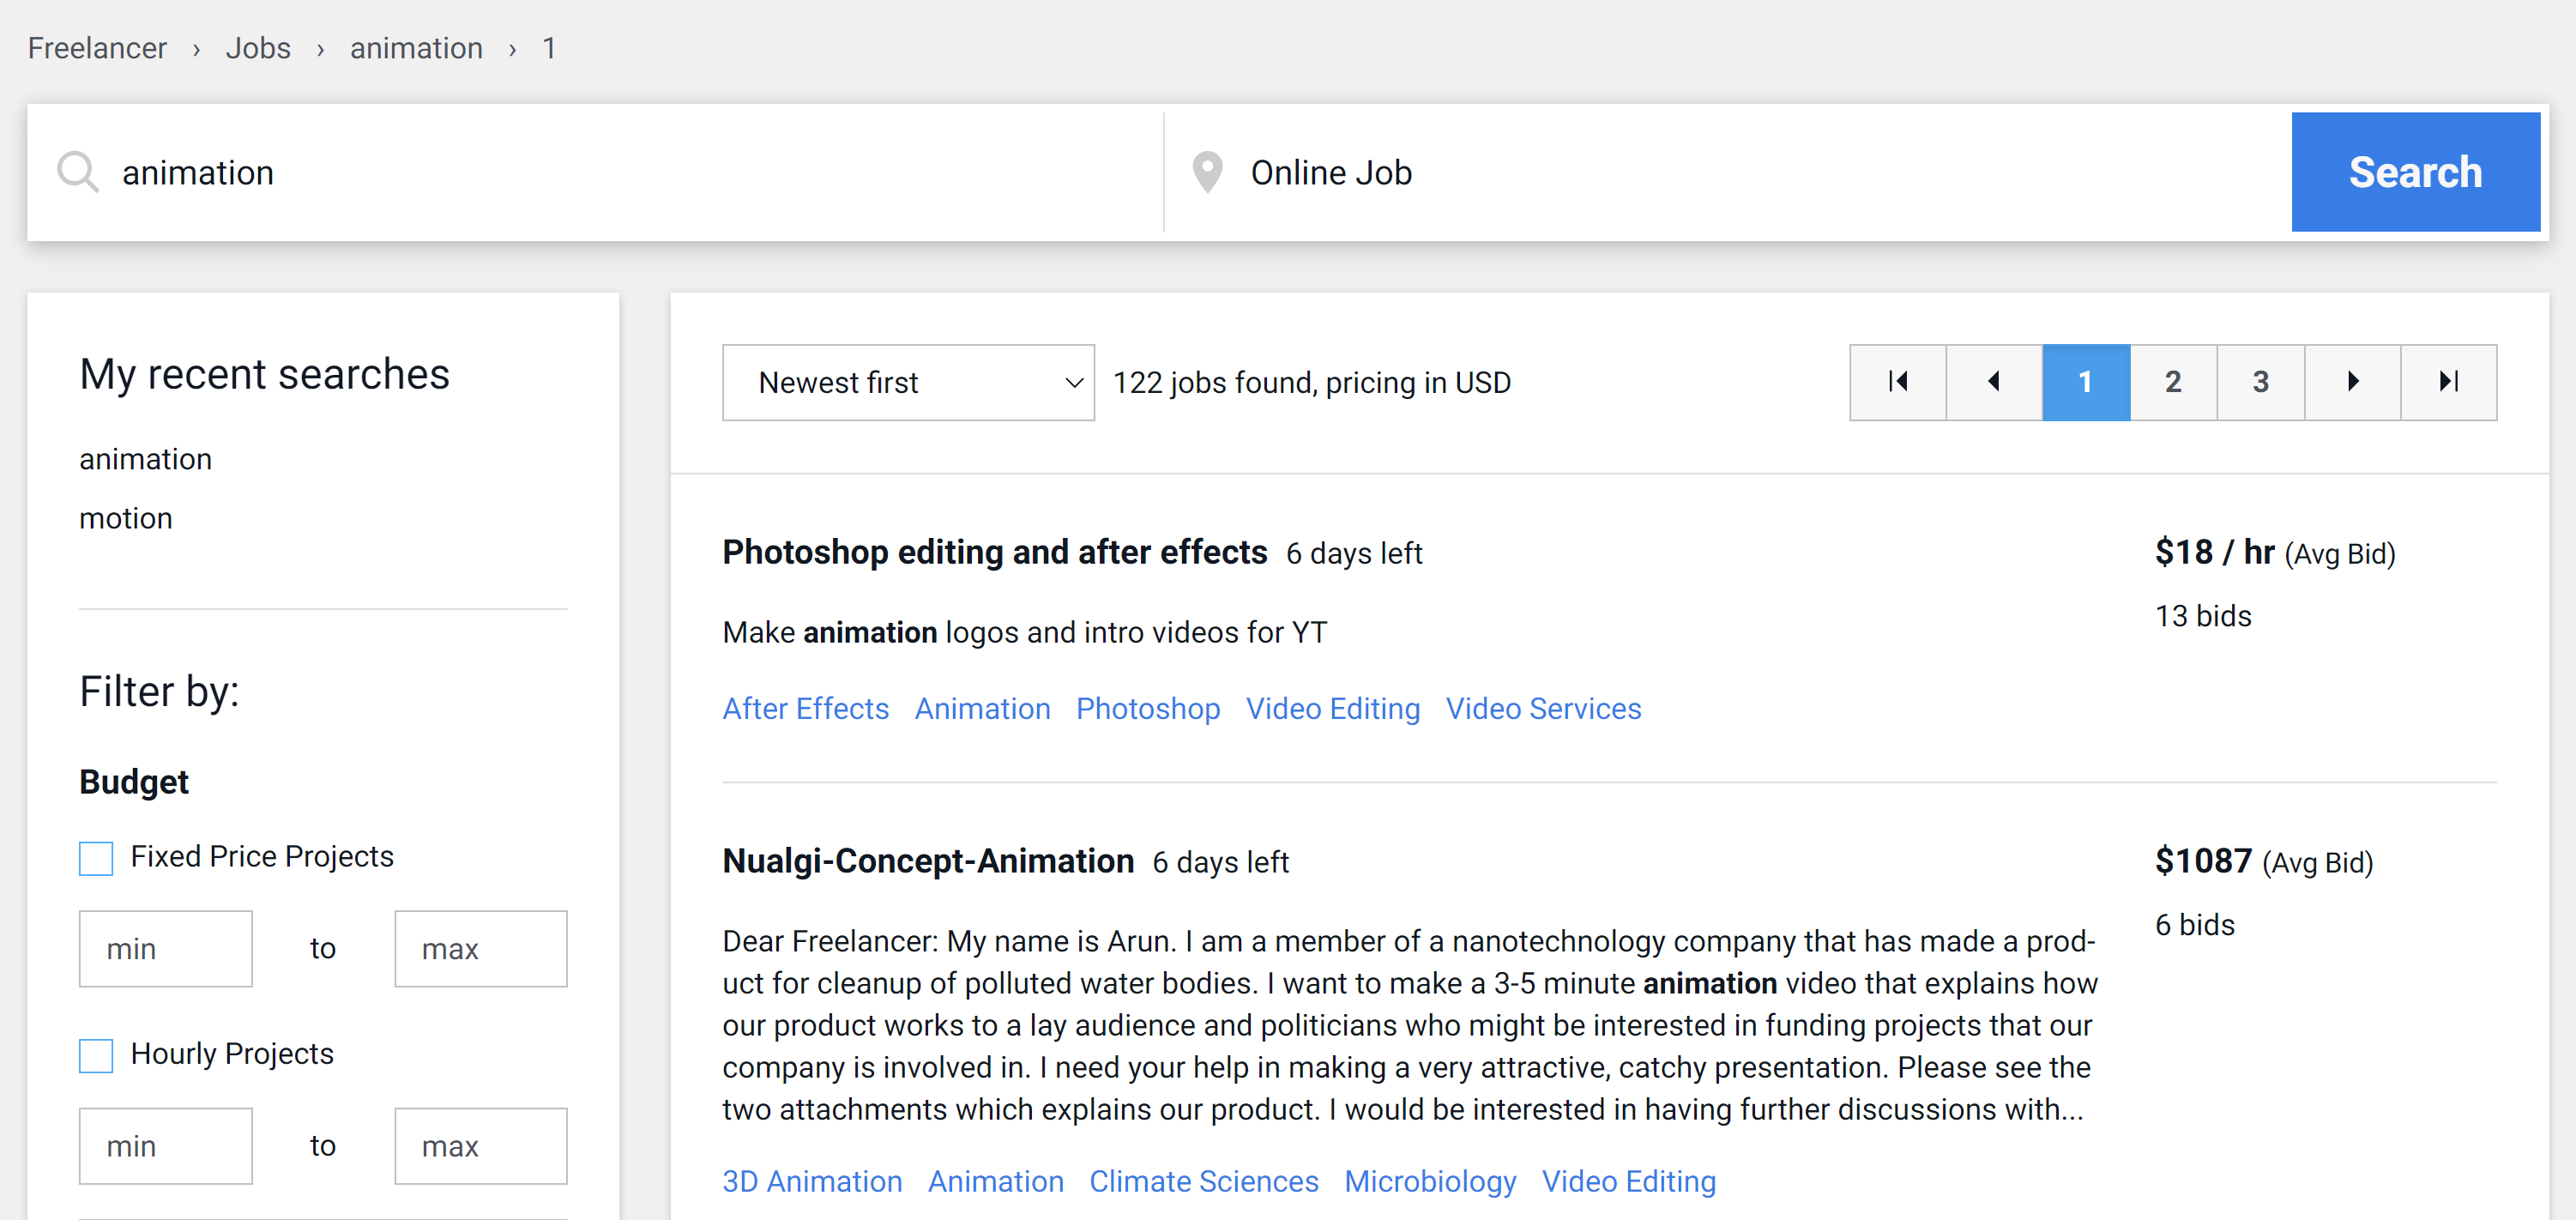
Task: Enable Fixed Price Projects filter
Action: tap(96, 858)
